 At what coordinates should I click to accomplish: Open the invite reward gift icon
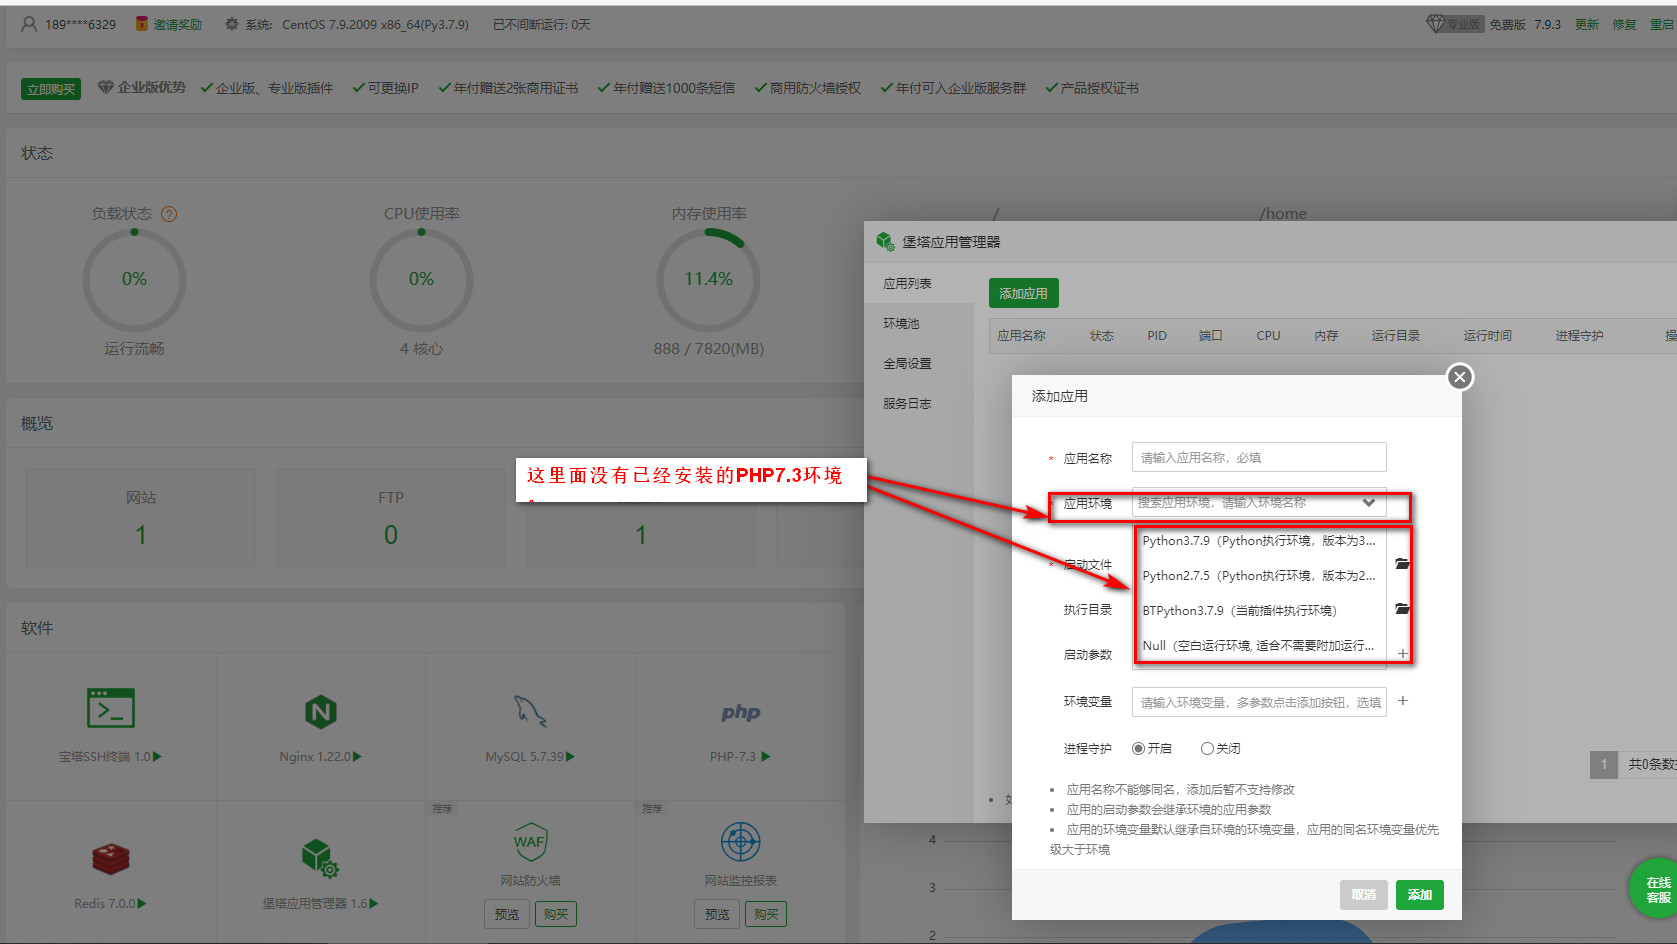tap(142, 24)
